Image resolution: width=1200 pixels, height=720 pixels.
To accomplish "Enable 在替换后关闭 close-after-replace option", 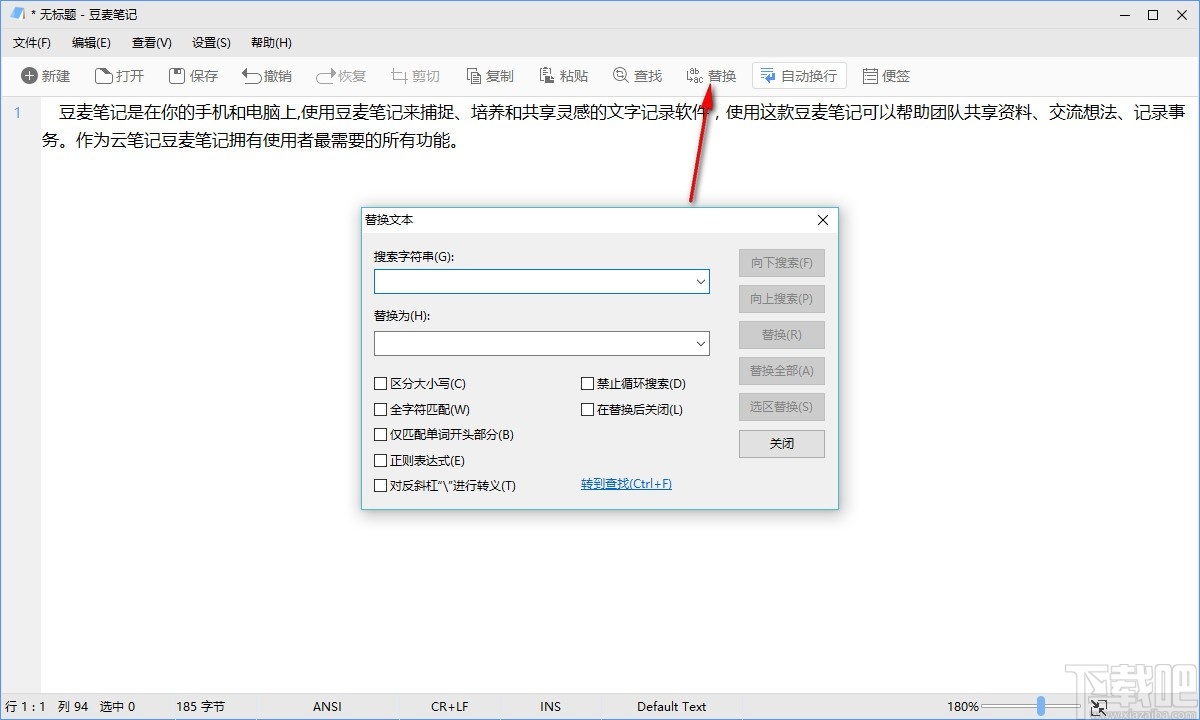I will click(588, 409).
